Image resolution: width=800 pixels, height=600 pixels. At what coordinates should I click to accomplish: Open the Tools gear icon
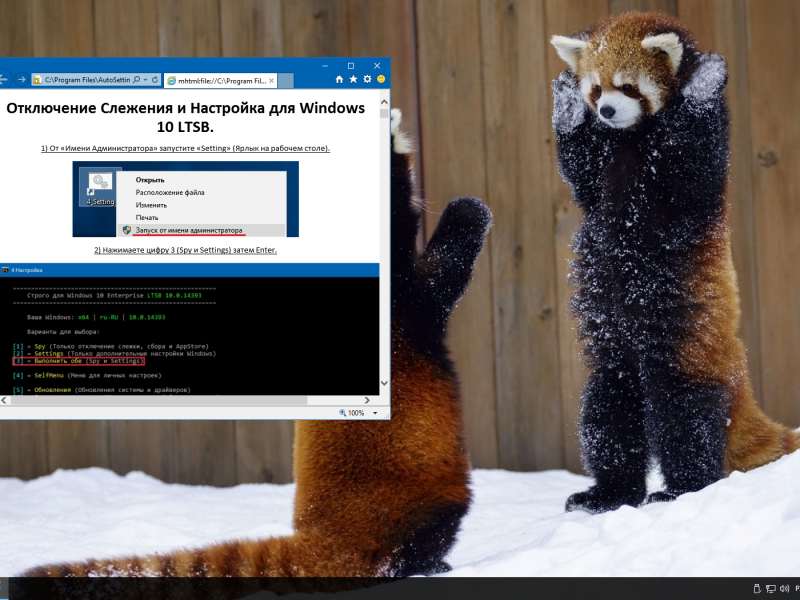[x=367, y=80]
